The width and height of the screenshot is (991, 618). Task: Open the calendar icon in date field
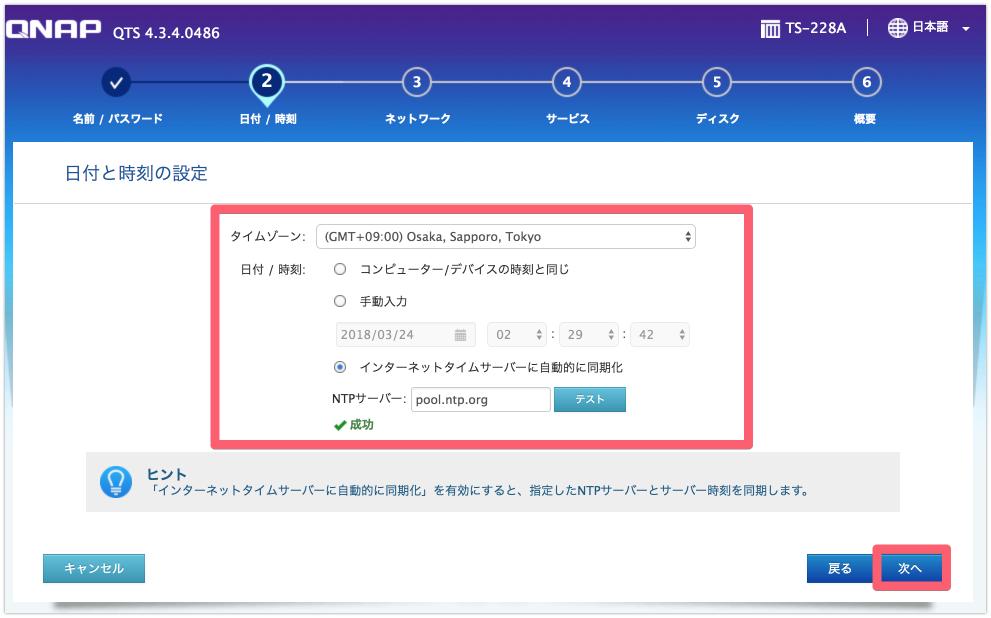(462, 334)
